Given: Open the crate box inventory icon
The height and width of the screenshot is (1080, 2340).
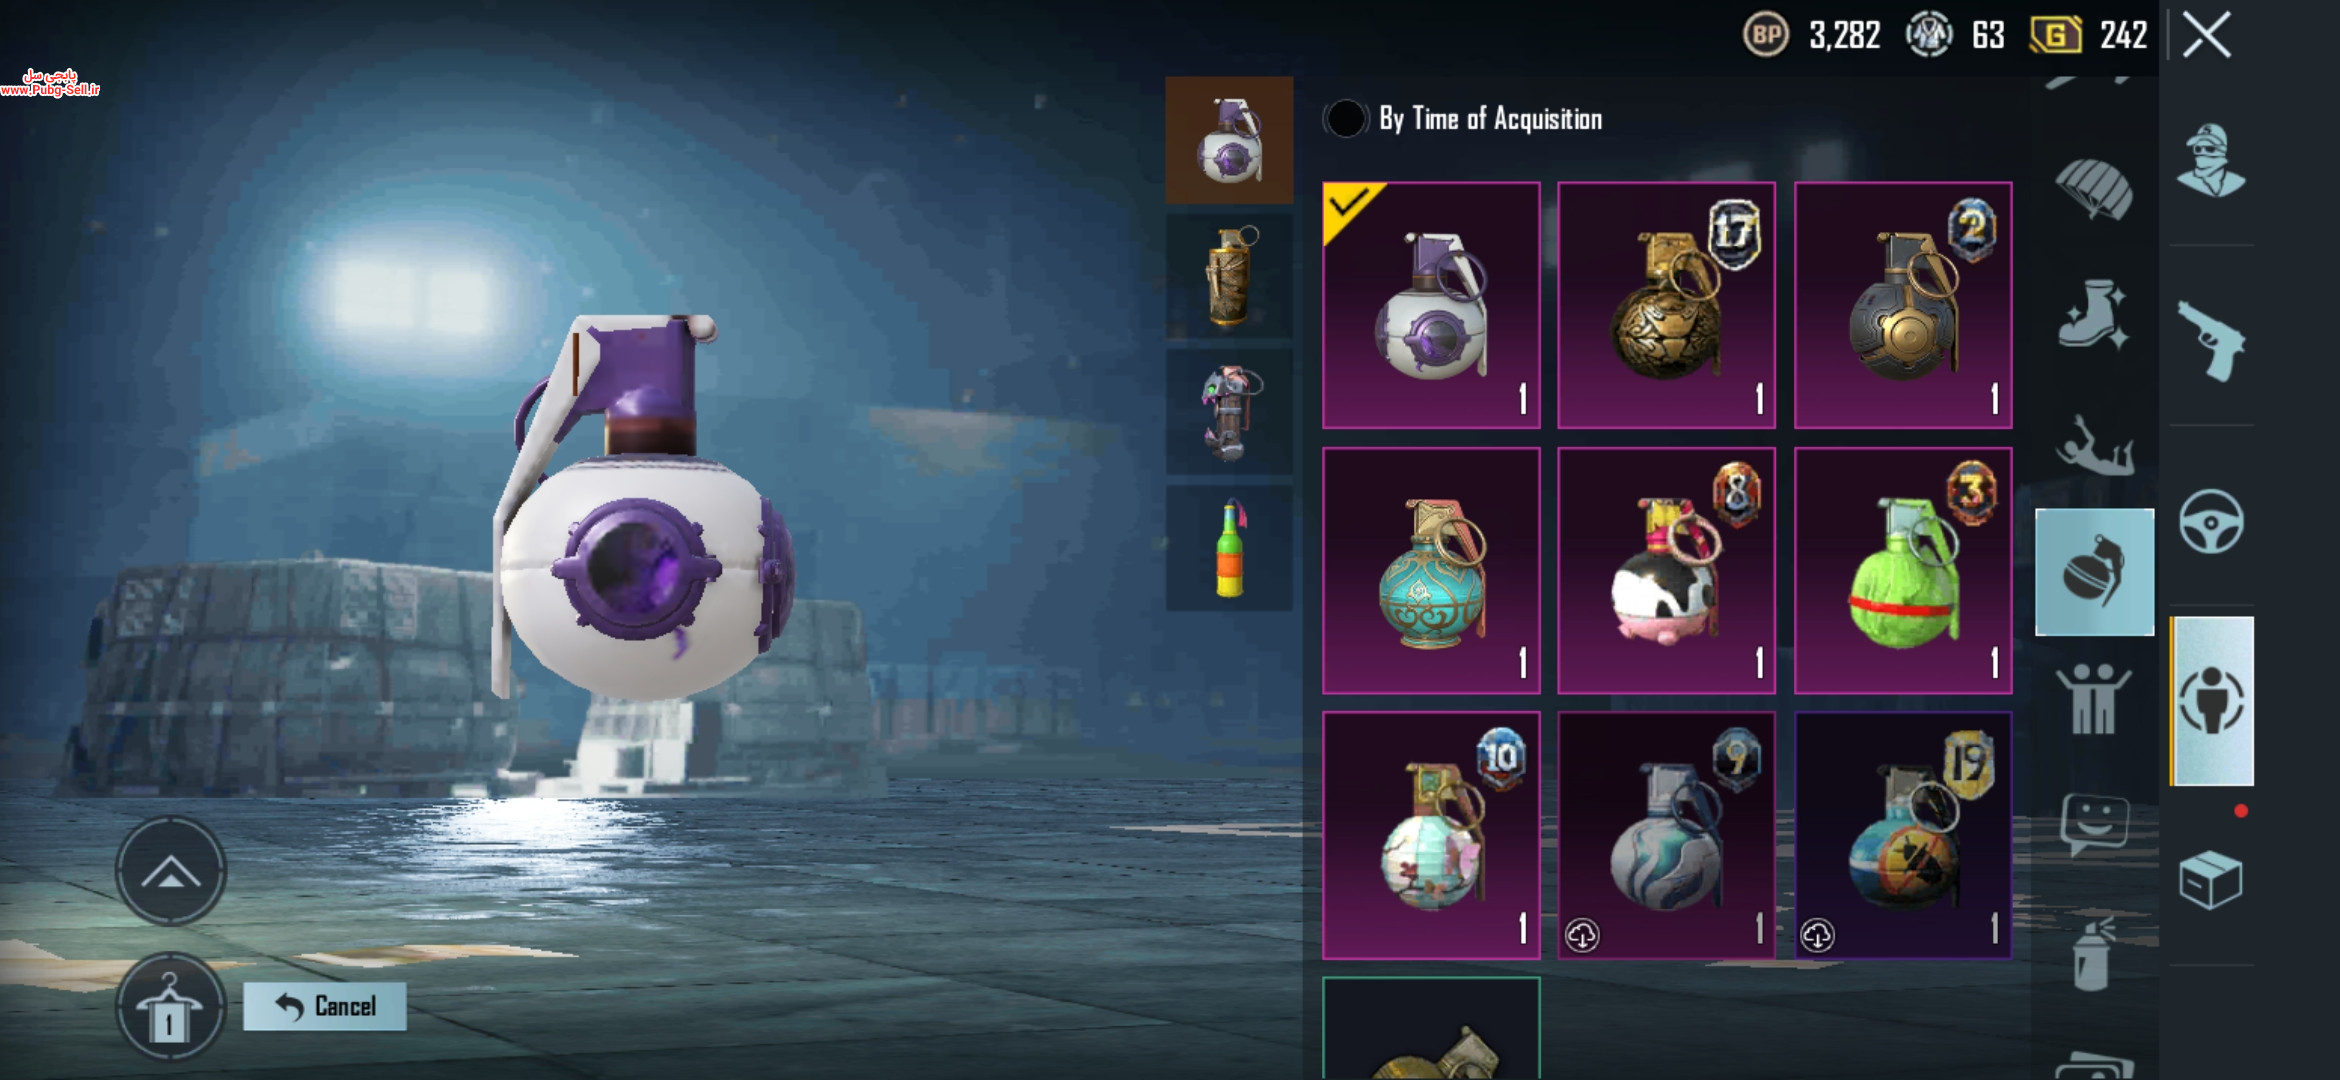Looking at the screenshot, I should coord(2211,880).
